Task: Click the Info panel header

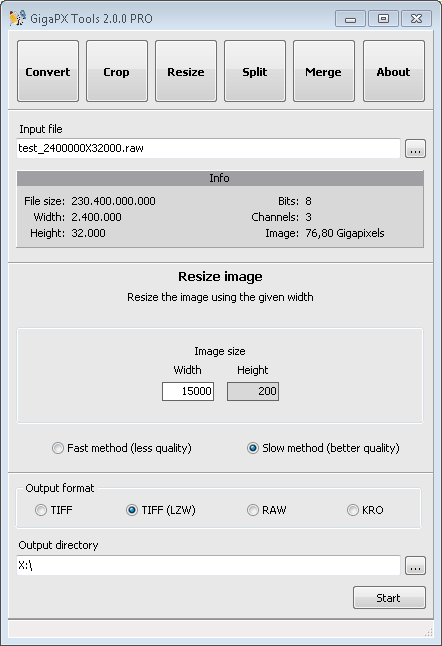Action: (x=220, y=178)
